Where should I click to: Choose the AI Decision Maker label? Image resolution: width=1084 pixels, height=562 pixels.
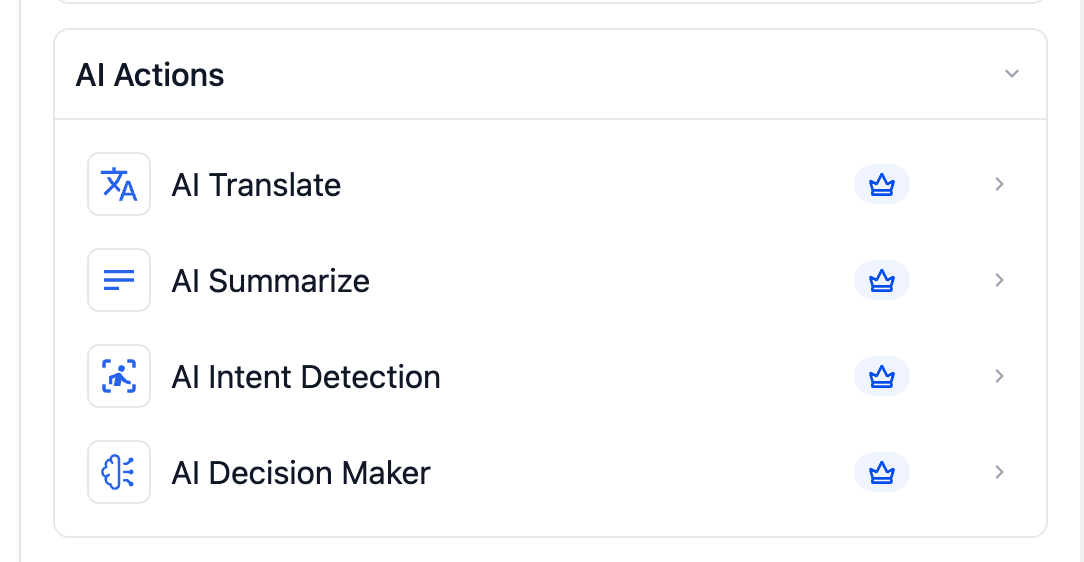[301, 473]
